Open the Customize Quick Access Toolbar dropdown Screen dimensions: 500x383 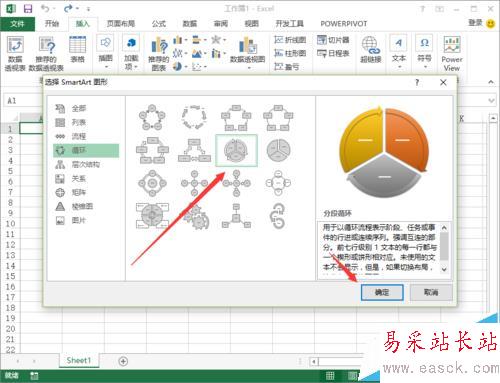coord(88,9)
